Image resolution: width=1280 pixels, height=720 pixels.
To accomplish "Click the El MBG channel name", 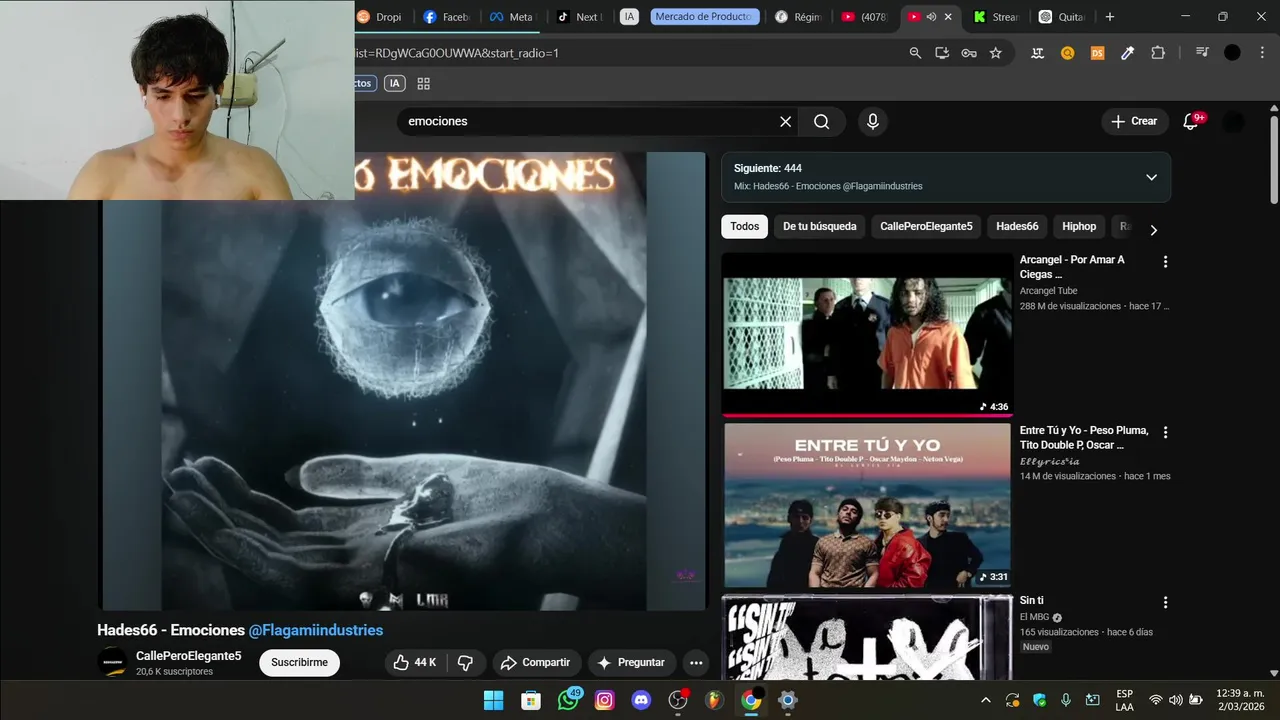I will pos(1034,617).
